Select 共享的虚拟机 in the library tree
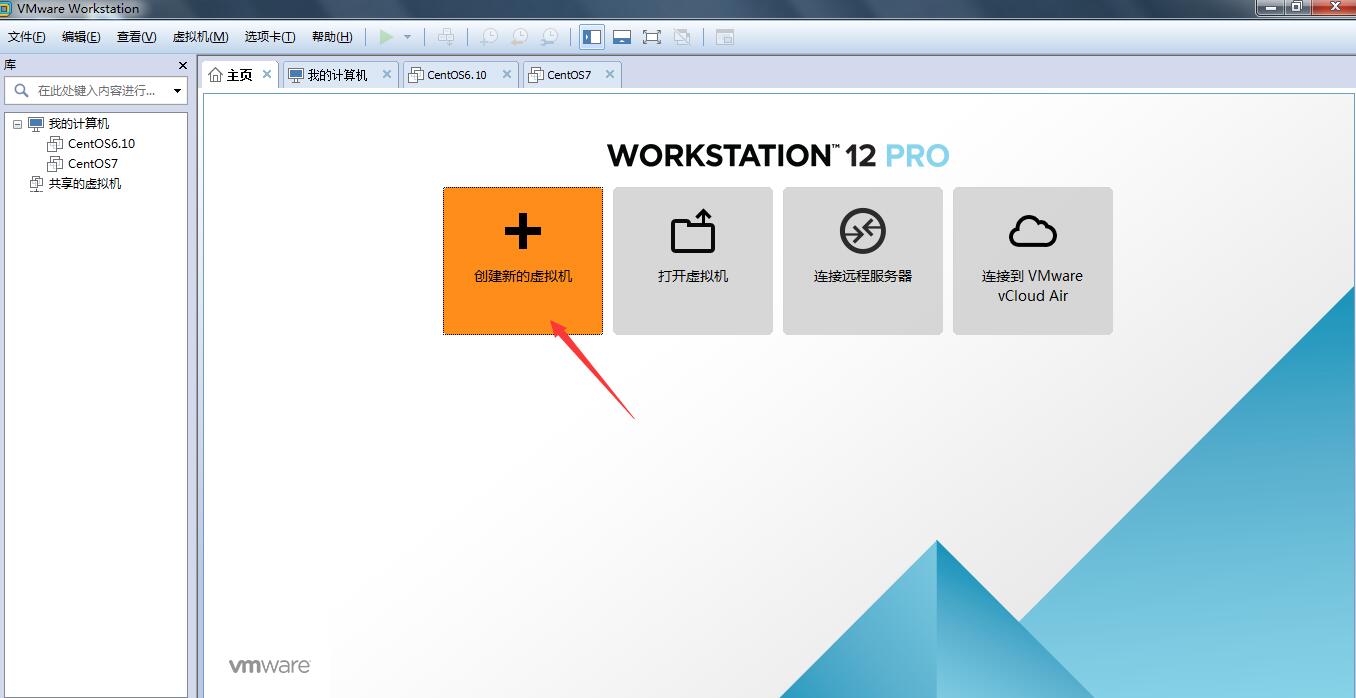The height and width of the screenshot is (698, 1356). (x=85, y=184)
